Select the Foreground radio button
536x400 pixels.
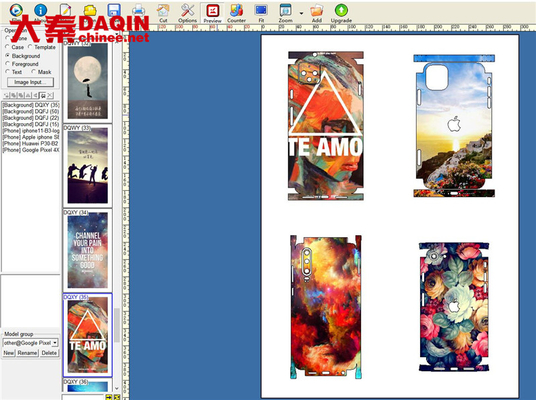[x=22, y=64]
